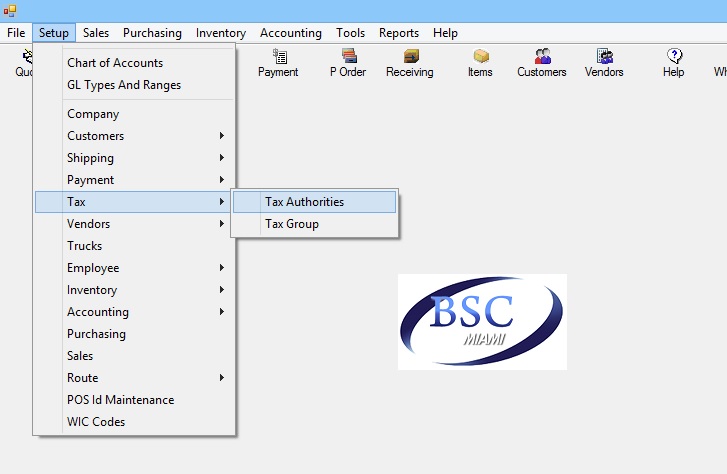Close the Setup menu in menu bar

click(x=54, y=33)
